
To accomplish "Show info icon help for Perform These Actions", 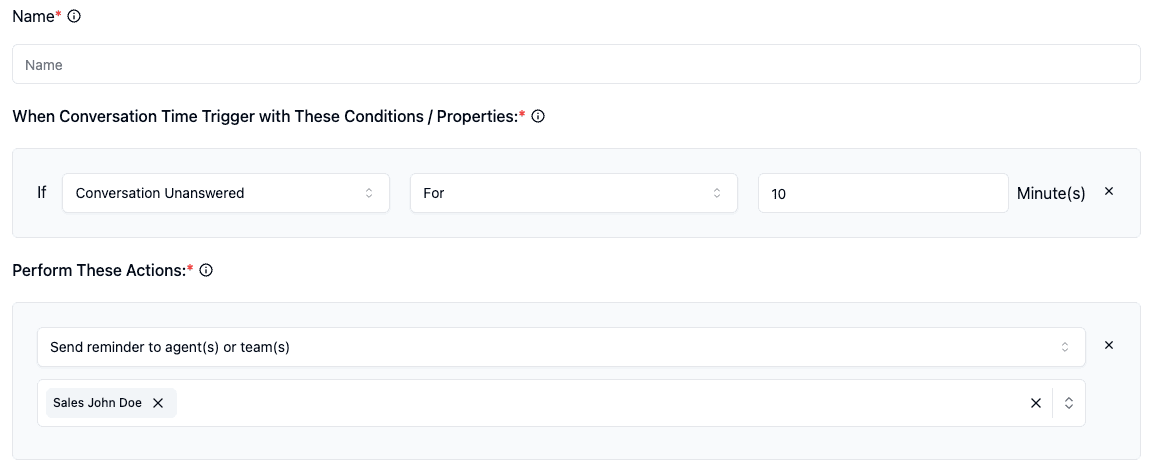I will pos(206,270).
